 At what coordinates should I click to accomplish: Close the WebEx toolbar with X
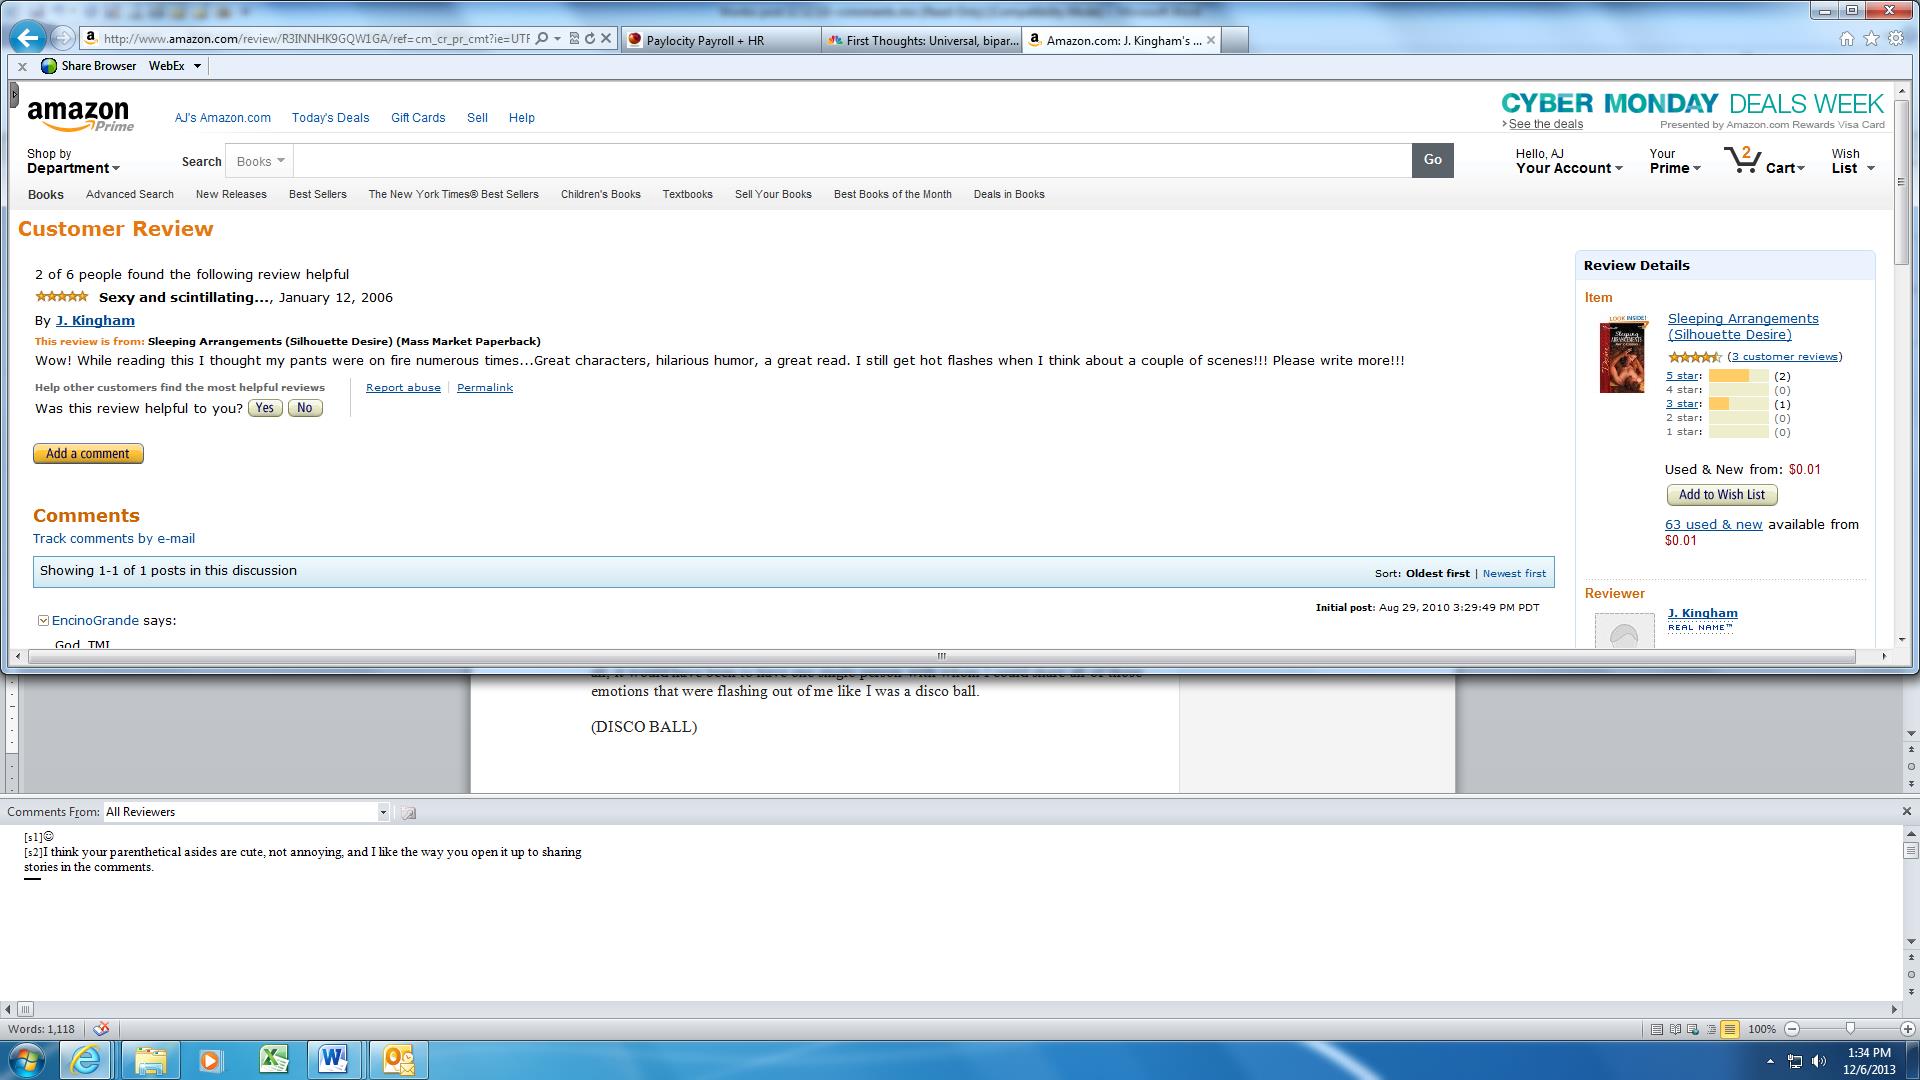point(22,66)
